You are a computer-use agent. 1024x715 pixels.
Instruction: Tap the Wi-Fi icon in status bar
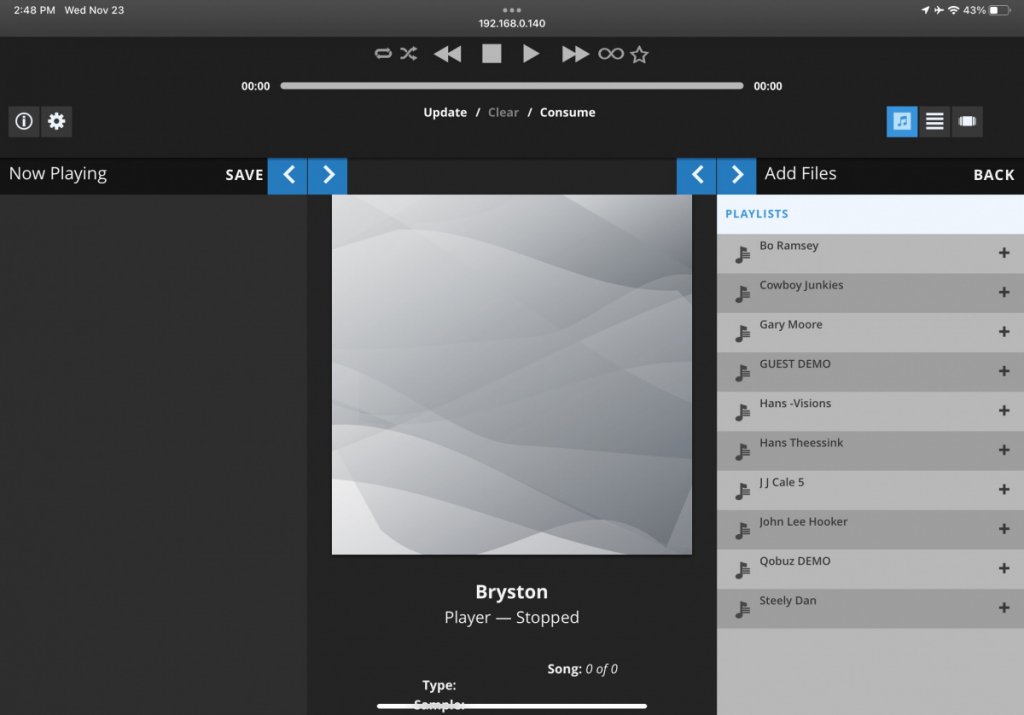[x=953, y=10]
